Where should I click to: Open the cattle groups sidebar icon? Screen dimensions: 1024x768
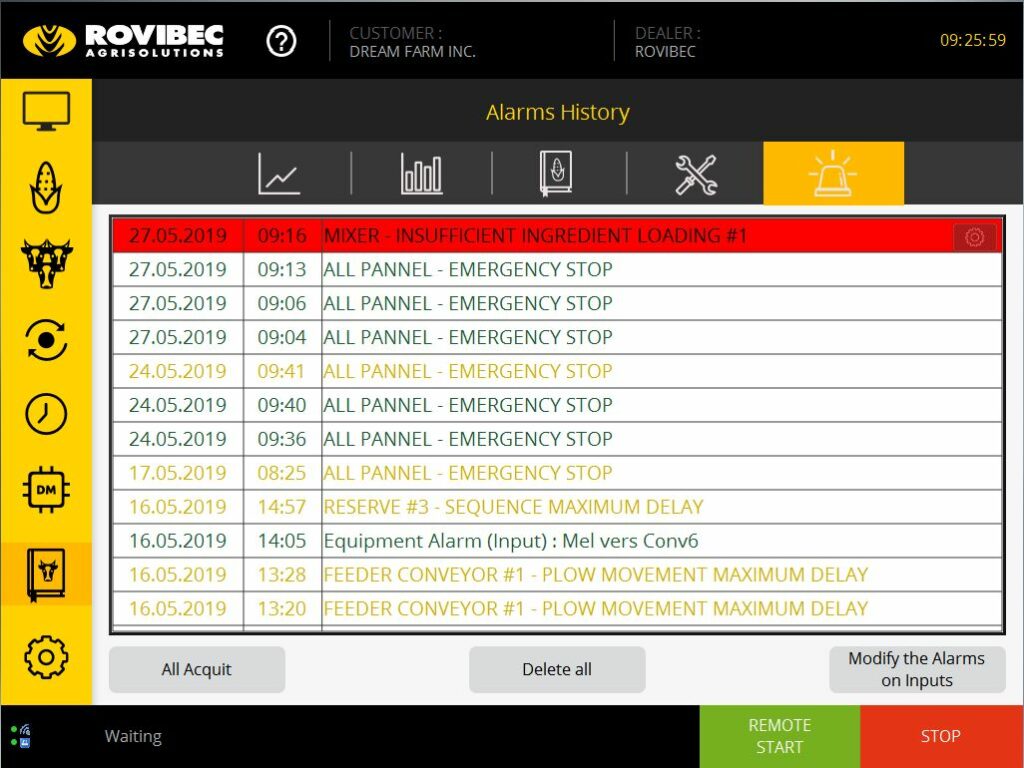pyautogui.click(x=46, y=264)
